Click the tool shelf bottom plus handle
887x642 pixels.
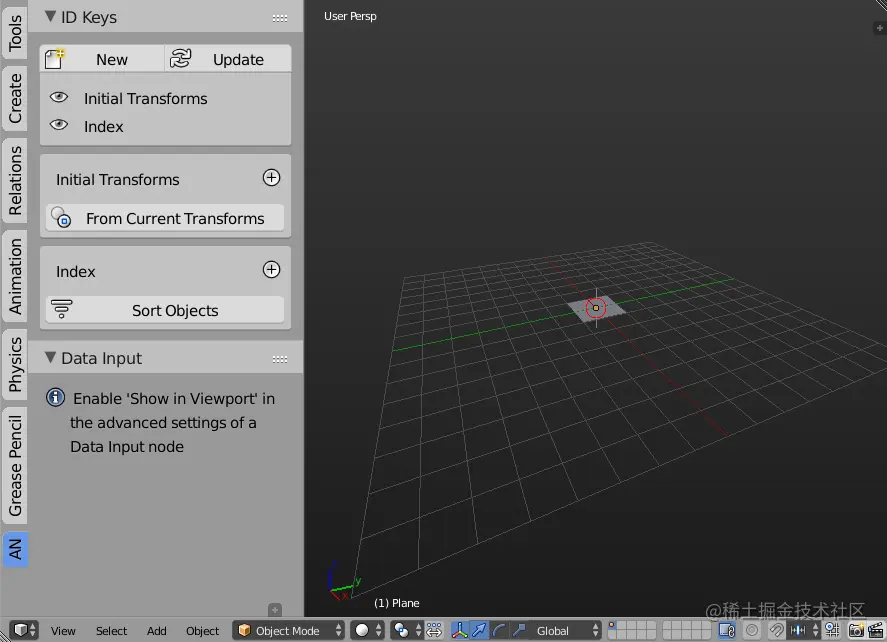tap(275, 610)
